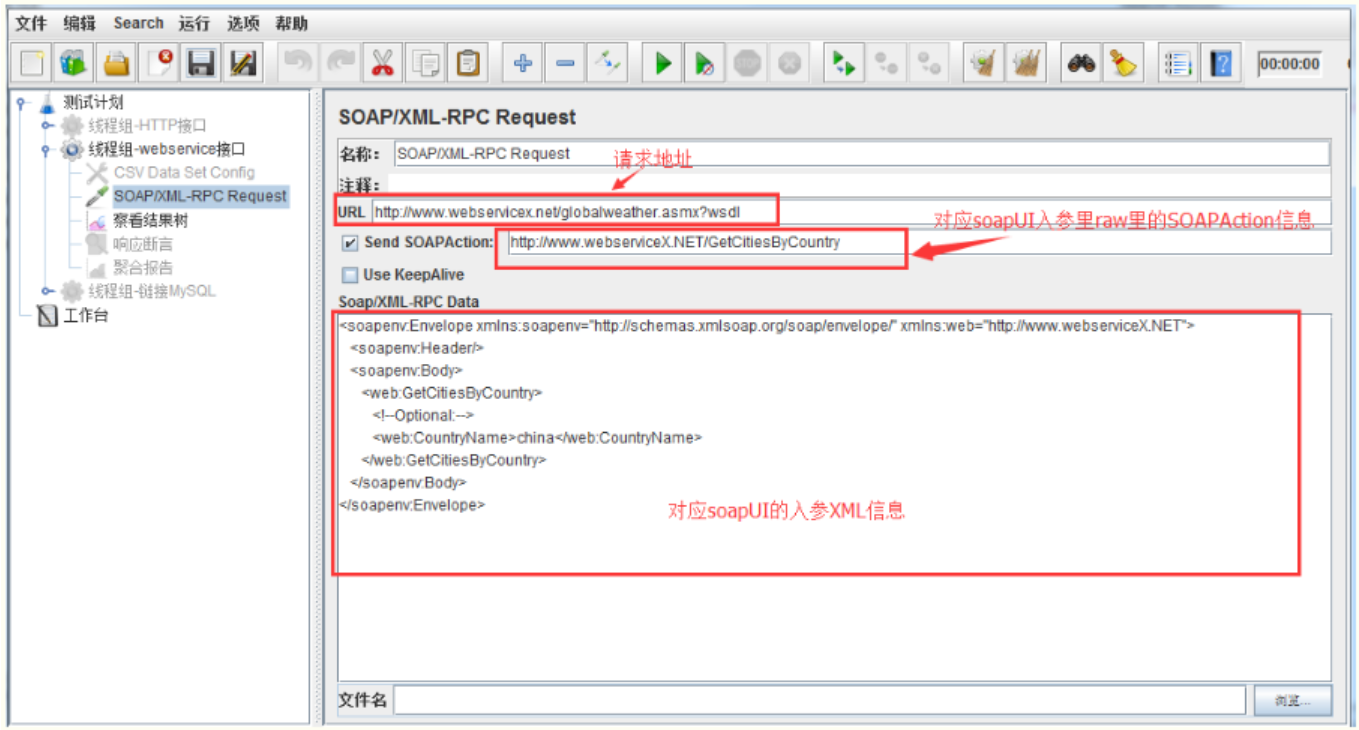Click the Remote Start All icon
The width and height of the screenshot is (1359, 730).
click(844, 64)
